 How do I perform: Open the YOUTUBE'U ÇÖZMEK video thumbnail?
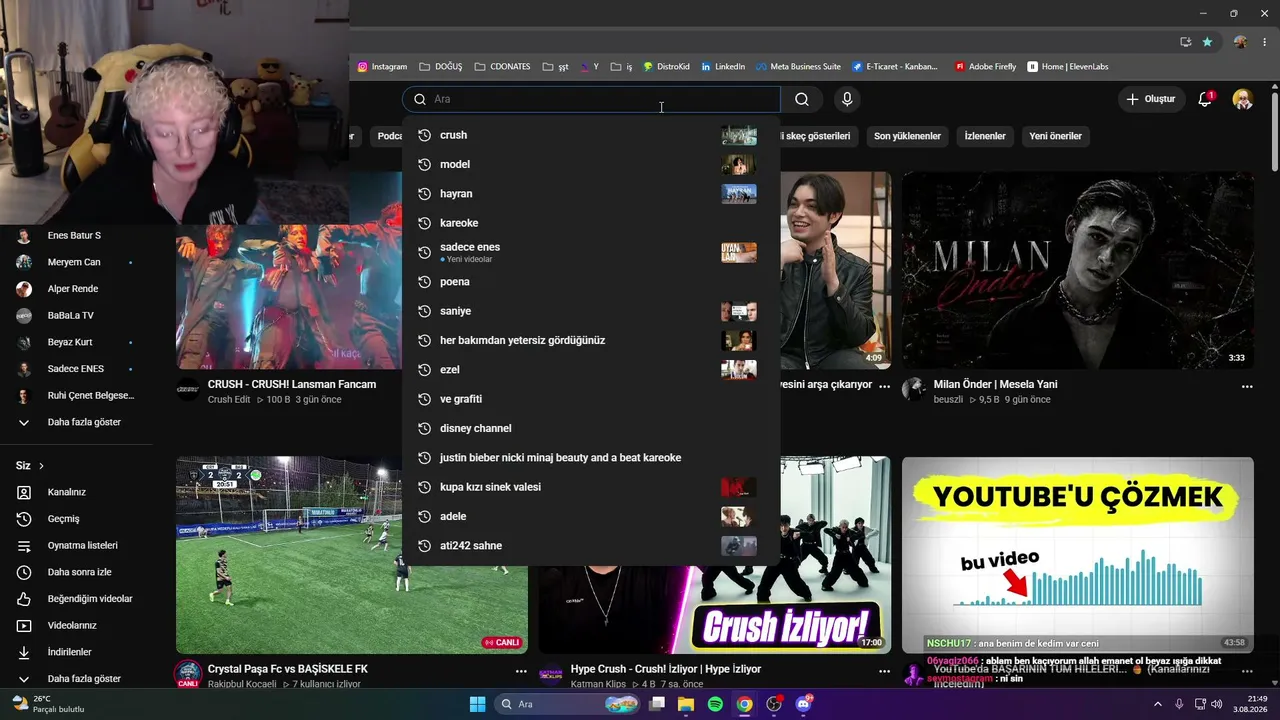pos(1078,555)
